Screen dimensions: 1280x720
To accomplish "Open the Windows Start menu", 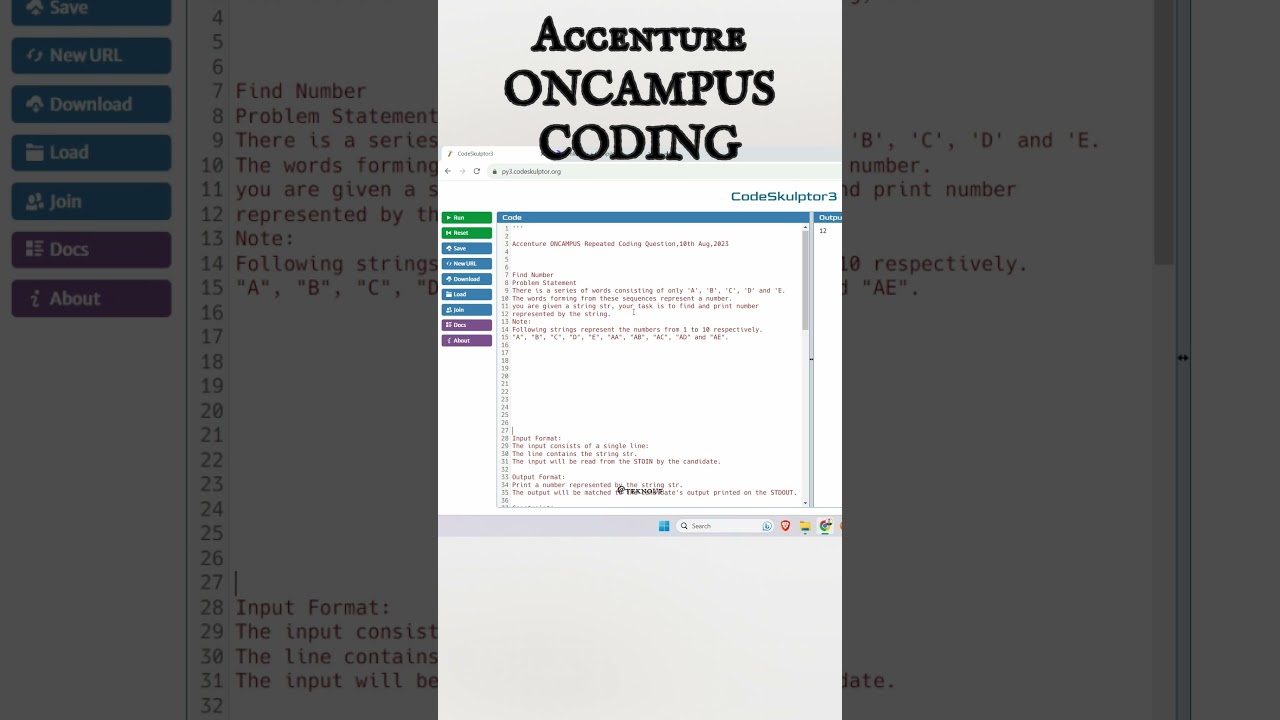I will [x=664, y=526].
